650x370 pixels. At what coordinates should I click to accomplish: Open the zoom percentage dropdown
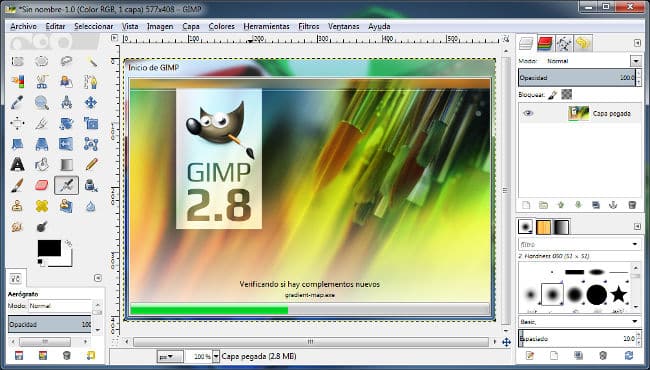[x=216, y=356]
